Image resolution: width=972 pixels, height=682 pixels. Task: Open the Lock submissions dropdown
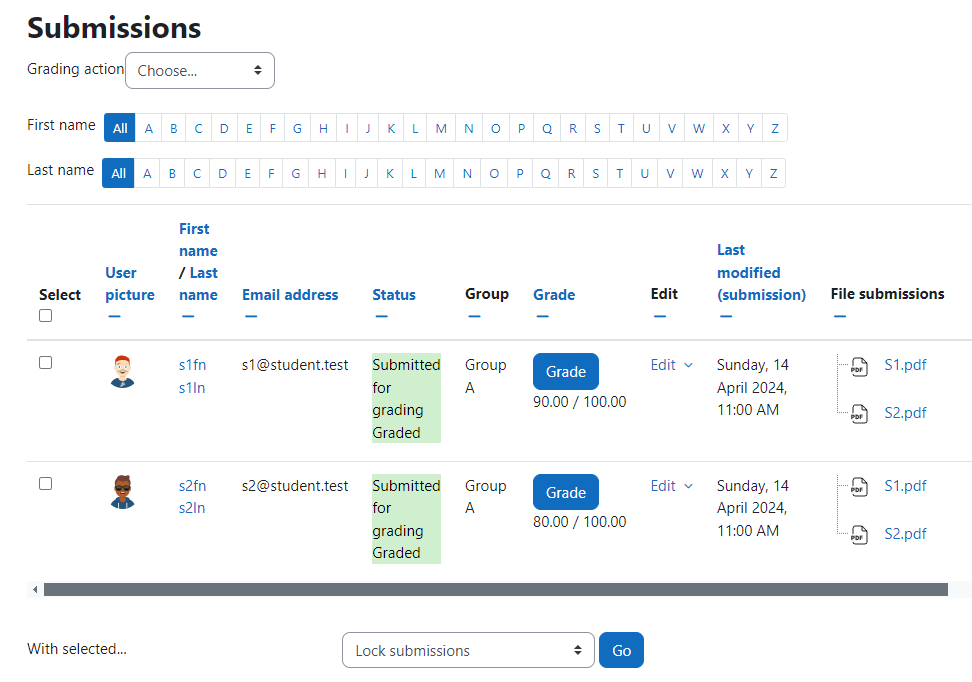(468, 650)
